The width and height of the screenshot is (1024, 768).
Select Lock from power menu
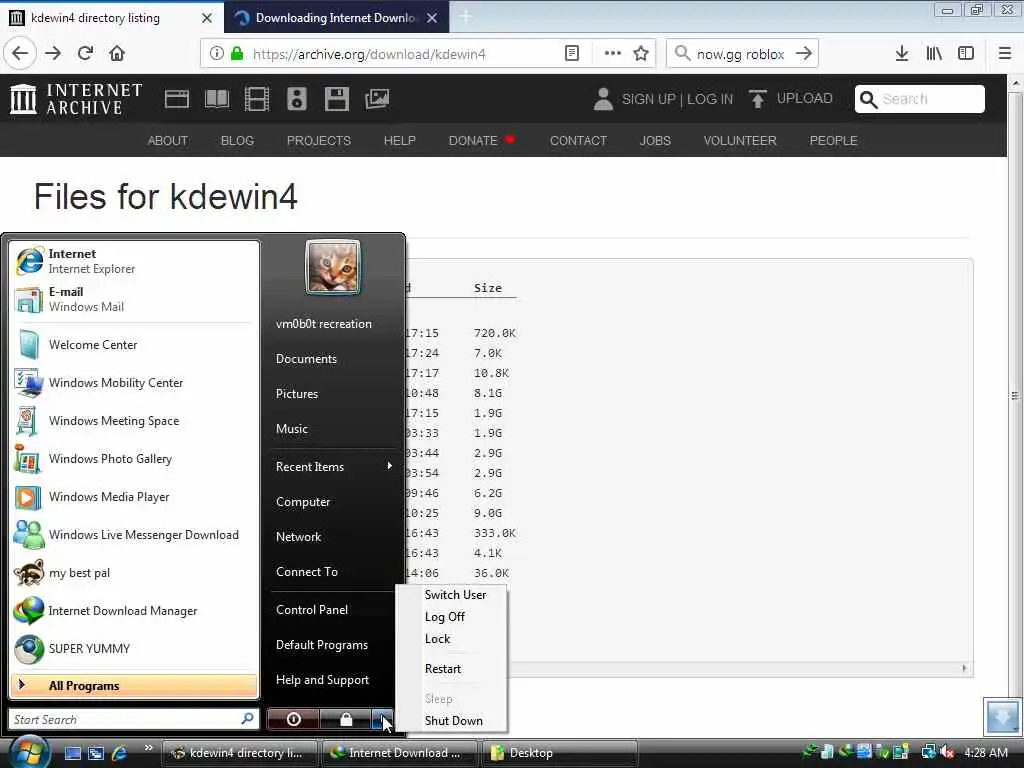(438, 639)
